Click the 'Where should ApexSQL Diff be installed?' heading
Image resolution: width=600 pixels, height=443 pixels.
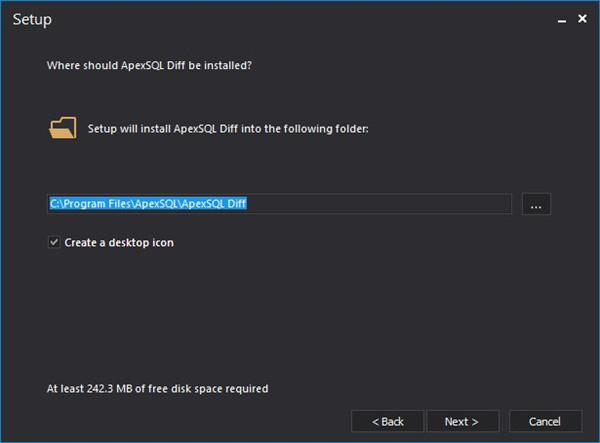pyautogui.click(x=149, y=65)
